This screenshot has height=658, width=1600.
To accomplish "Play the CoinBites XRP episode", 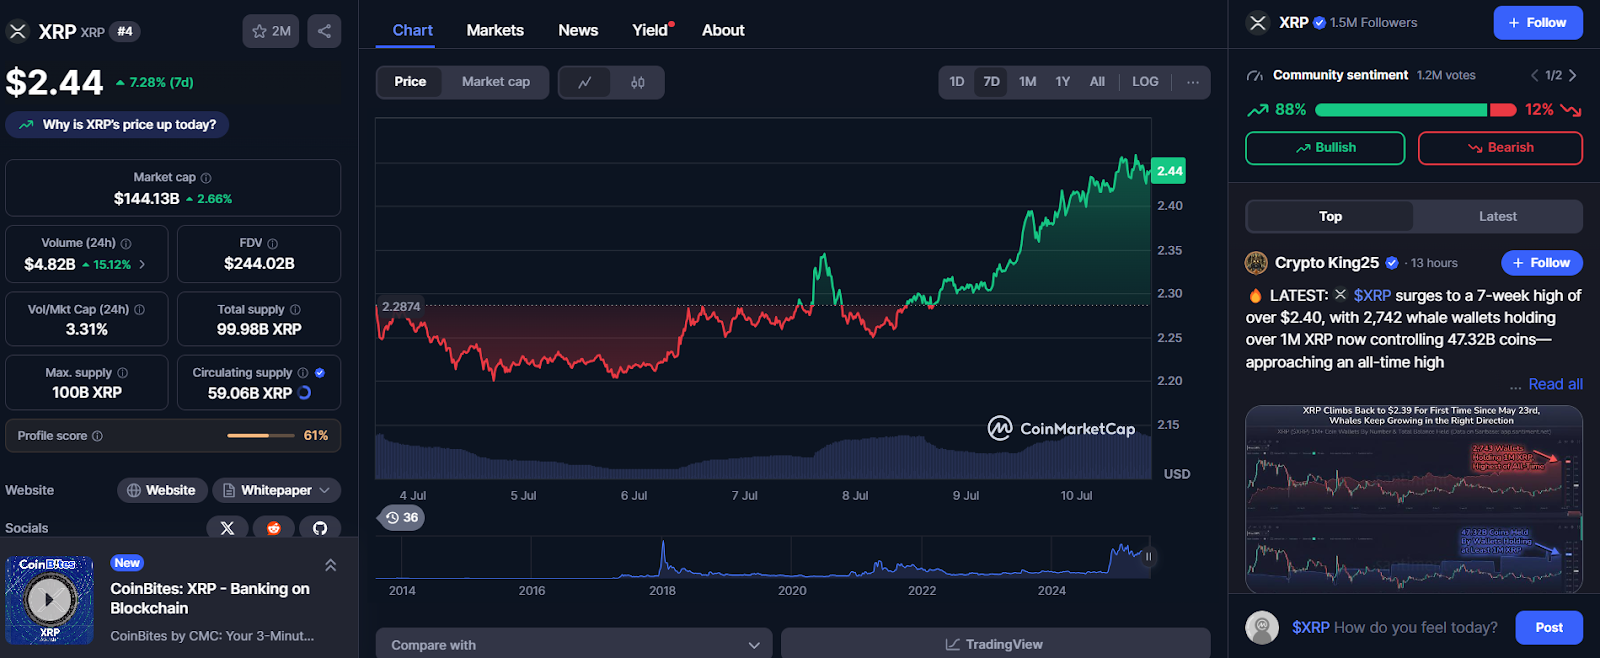I will [x=49, y=600].
